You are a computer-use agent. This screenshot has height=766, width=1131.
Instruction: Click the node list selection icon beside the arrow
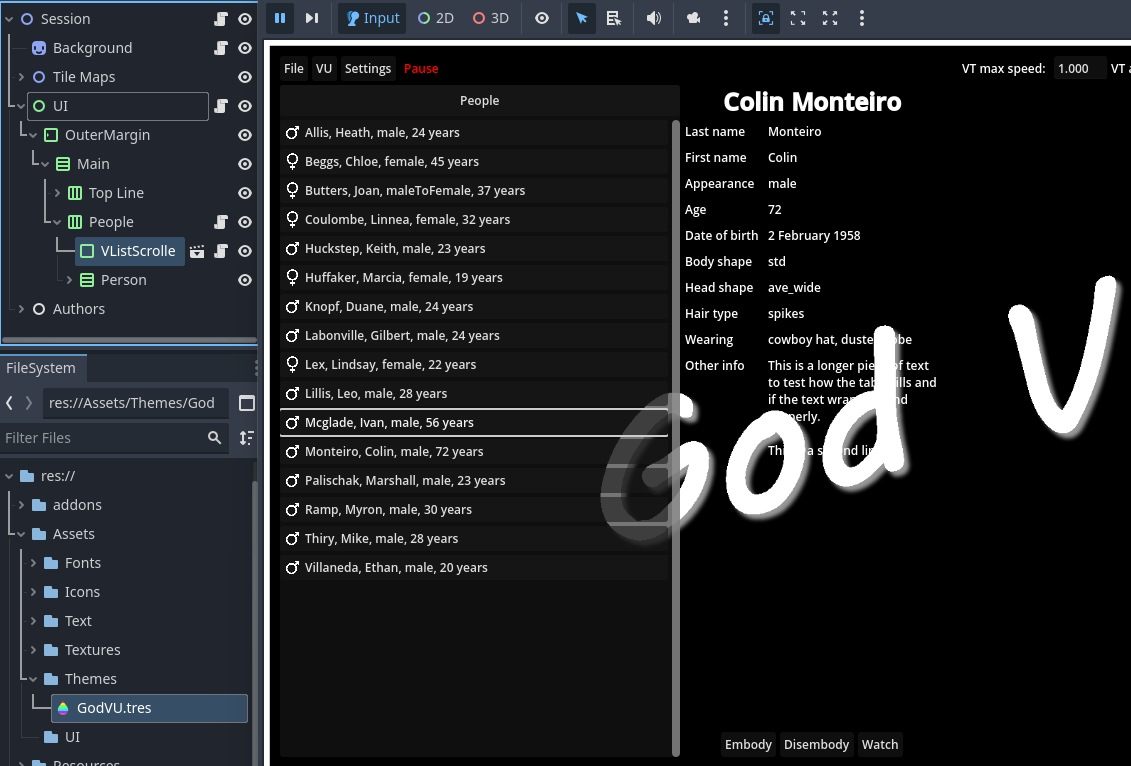[x=614, y=18]
